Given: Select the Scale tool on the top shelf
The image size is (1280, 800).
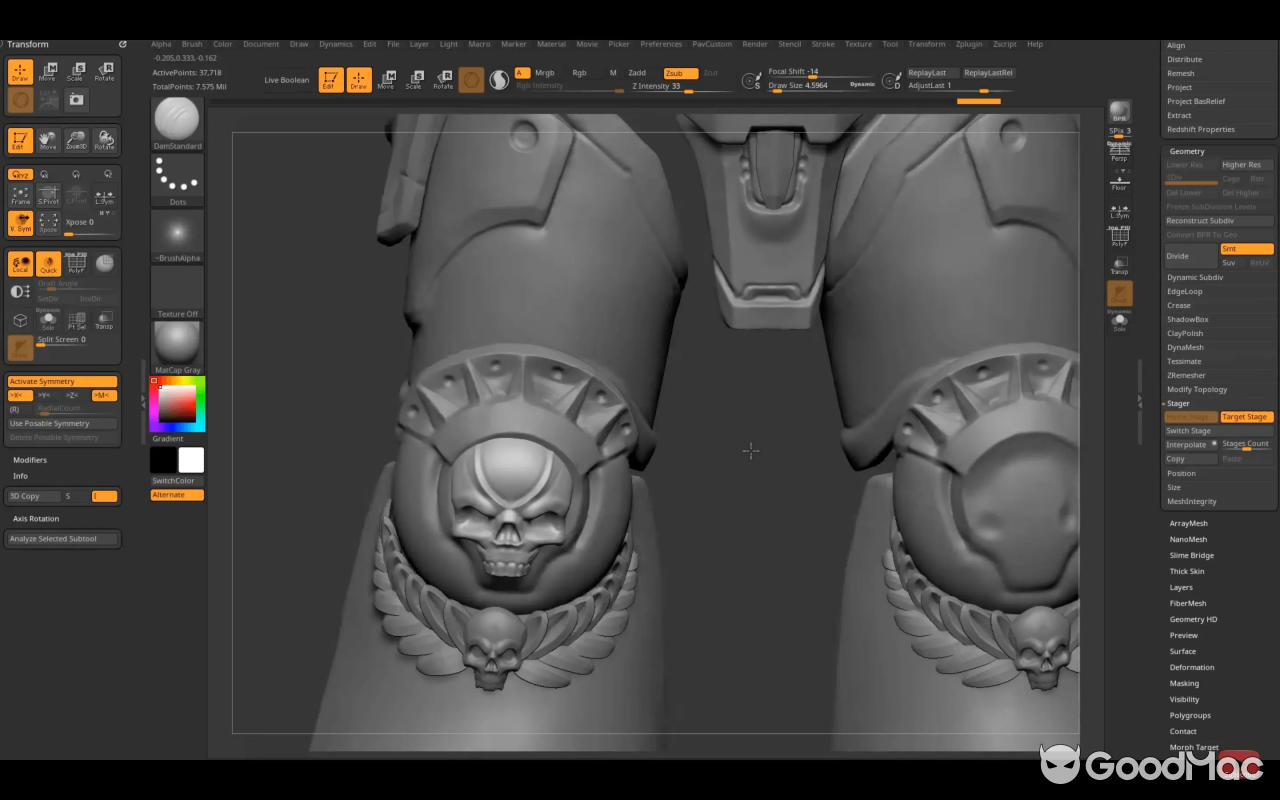Looking at the screenshot, I should coord(414,80).
